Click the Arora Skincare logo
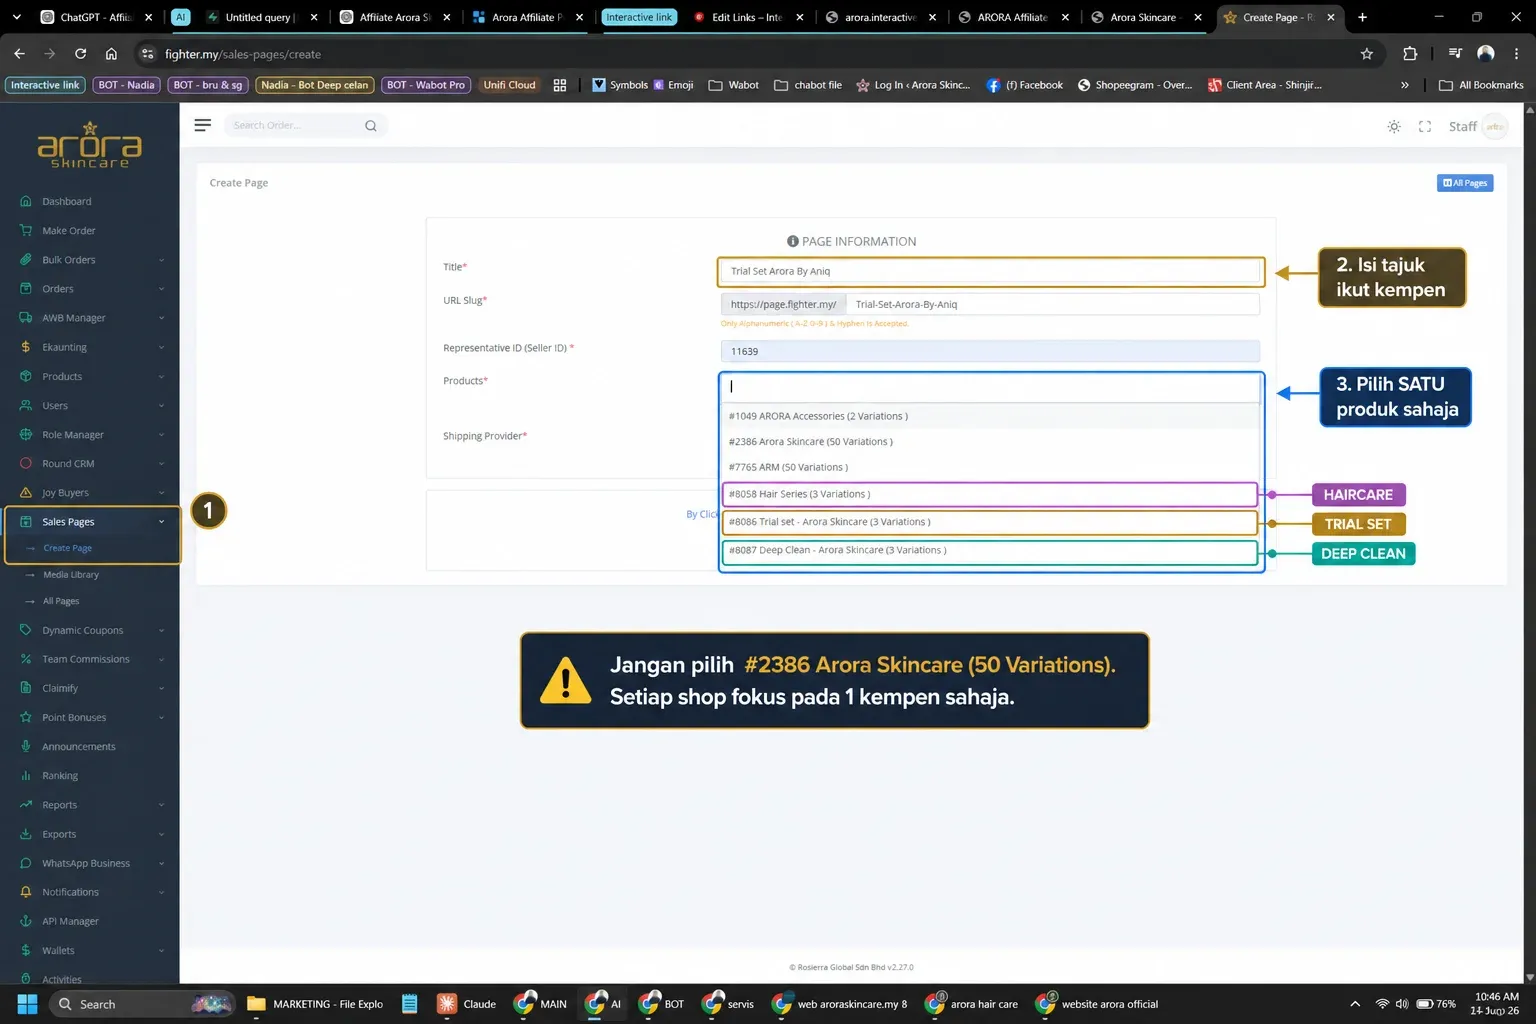 tap(90, 145)
